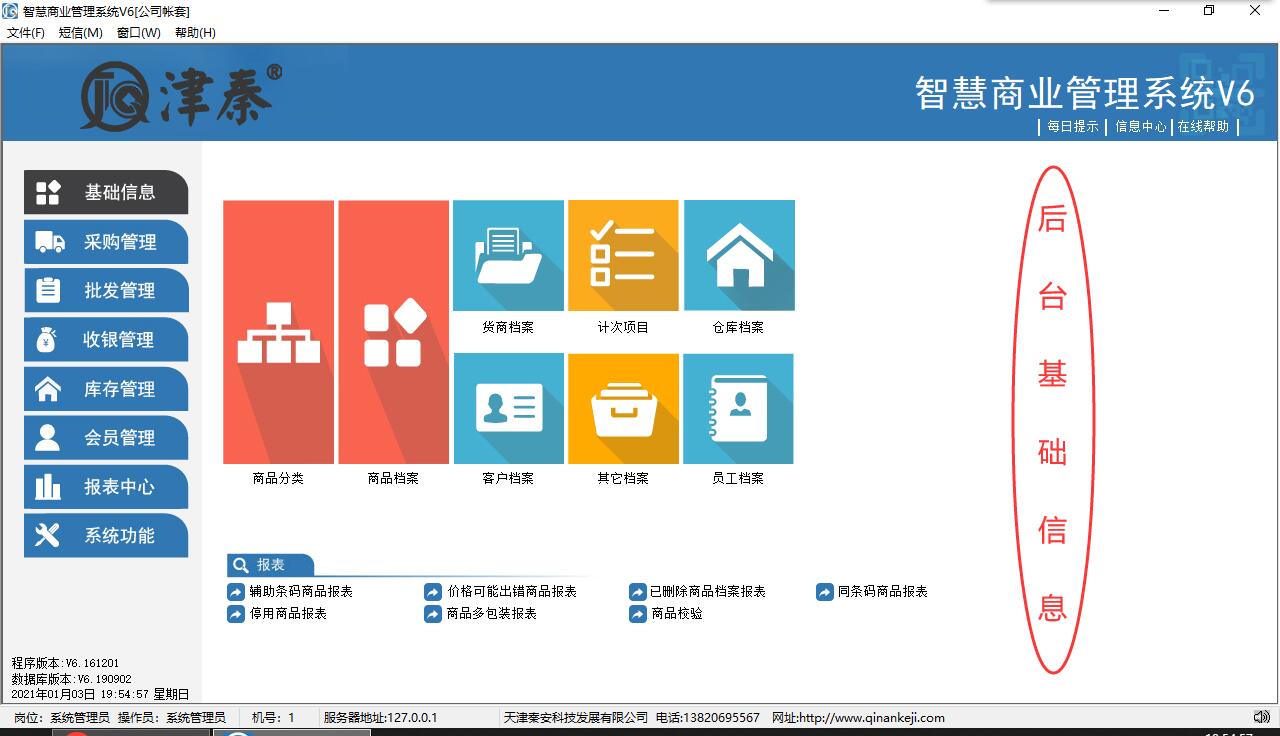Viewport: 1280px width, 736px height.
Task: Expand the 帮助(H) menu
Action: pyautogui.click(x=195, y=33)
